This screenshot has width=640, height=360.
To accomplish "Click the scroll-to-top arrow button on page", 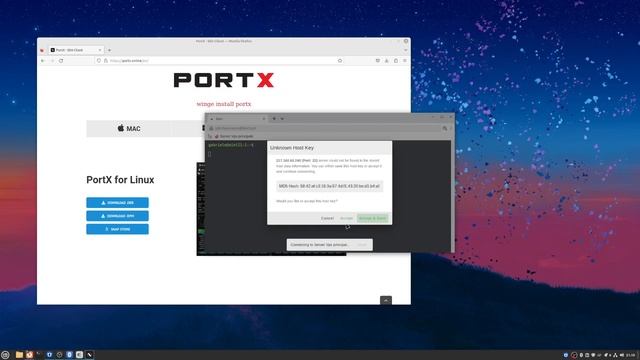I will pos(386,300).
